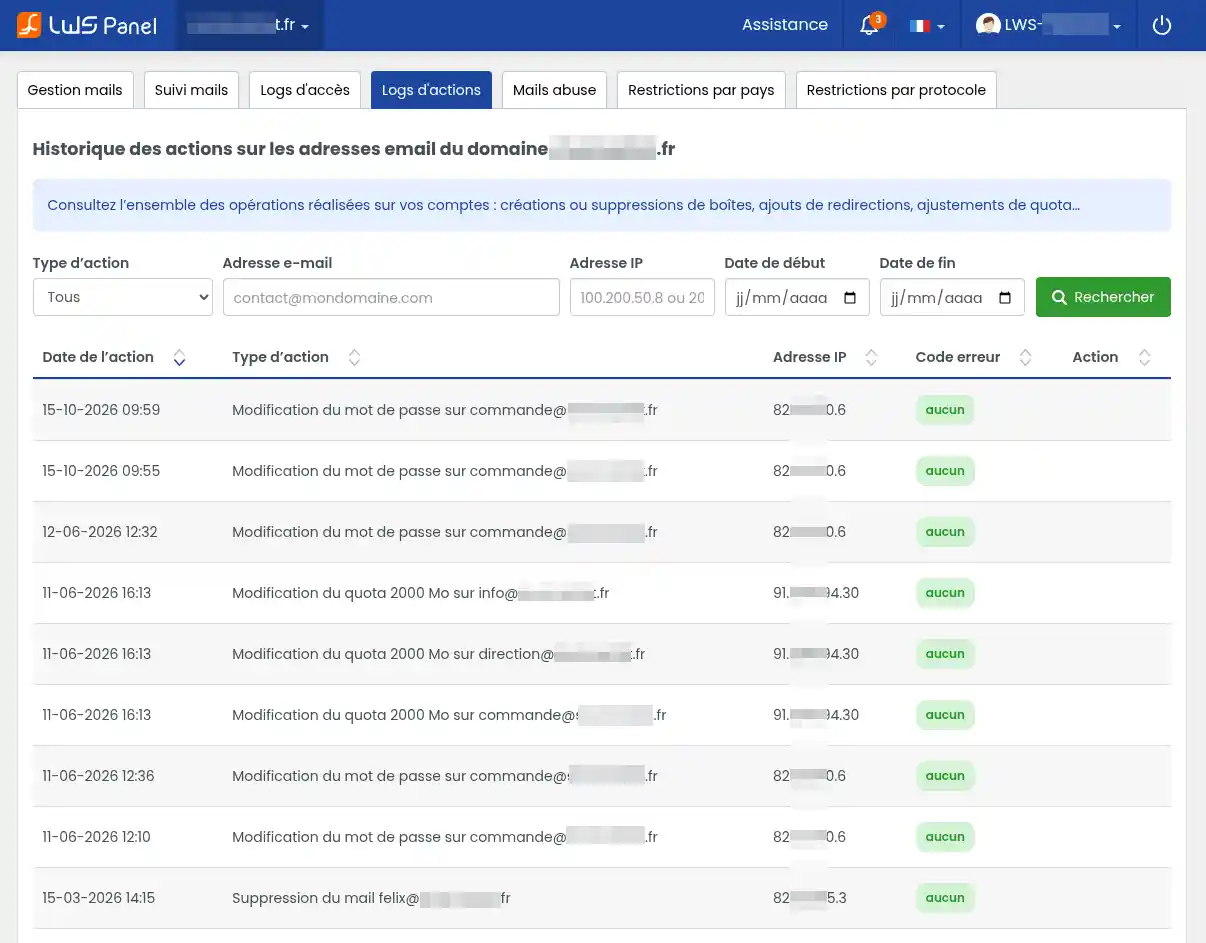Focus the Adresse e-mail input field
1206x943 pixels.
click(391, 297)
